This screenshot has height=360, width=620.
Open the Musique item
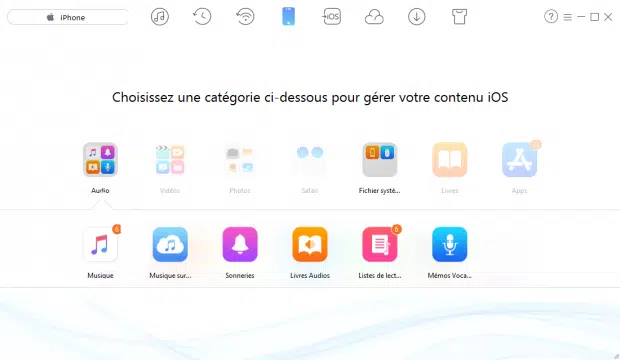pyautogui.click(x=100, y=244)
